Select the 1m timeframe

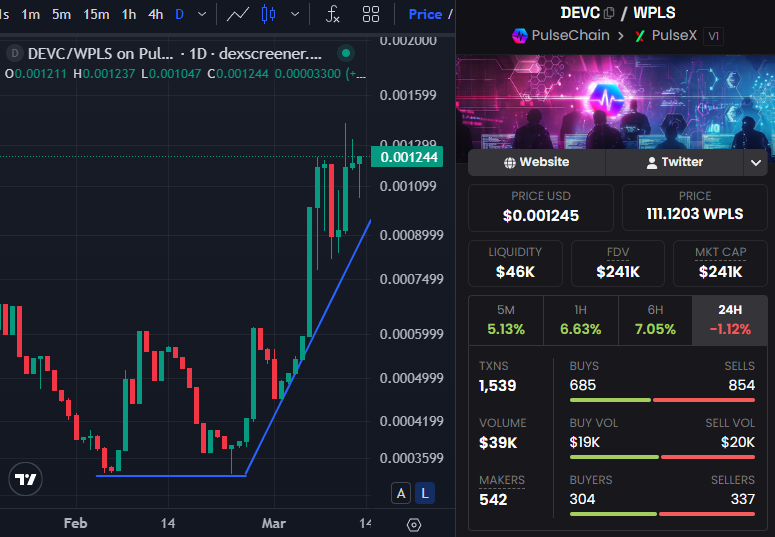click(x=31, y=14)
